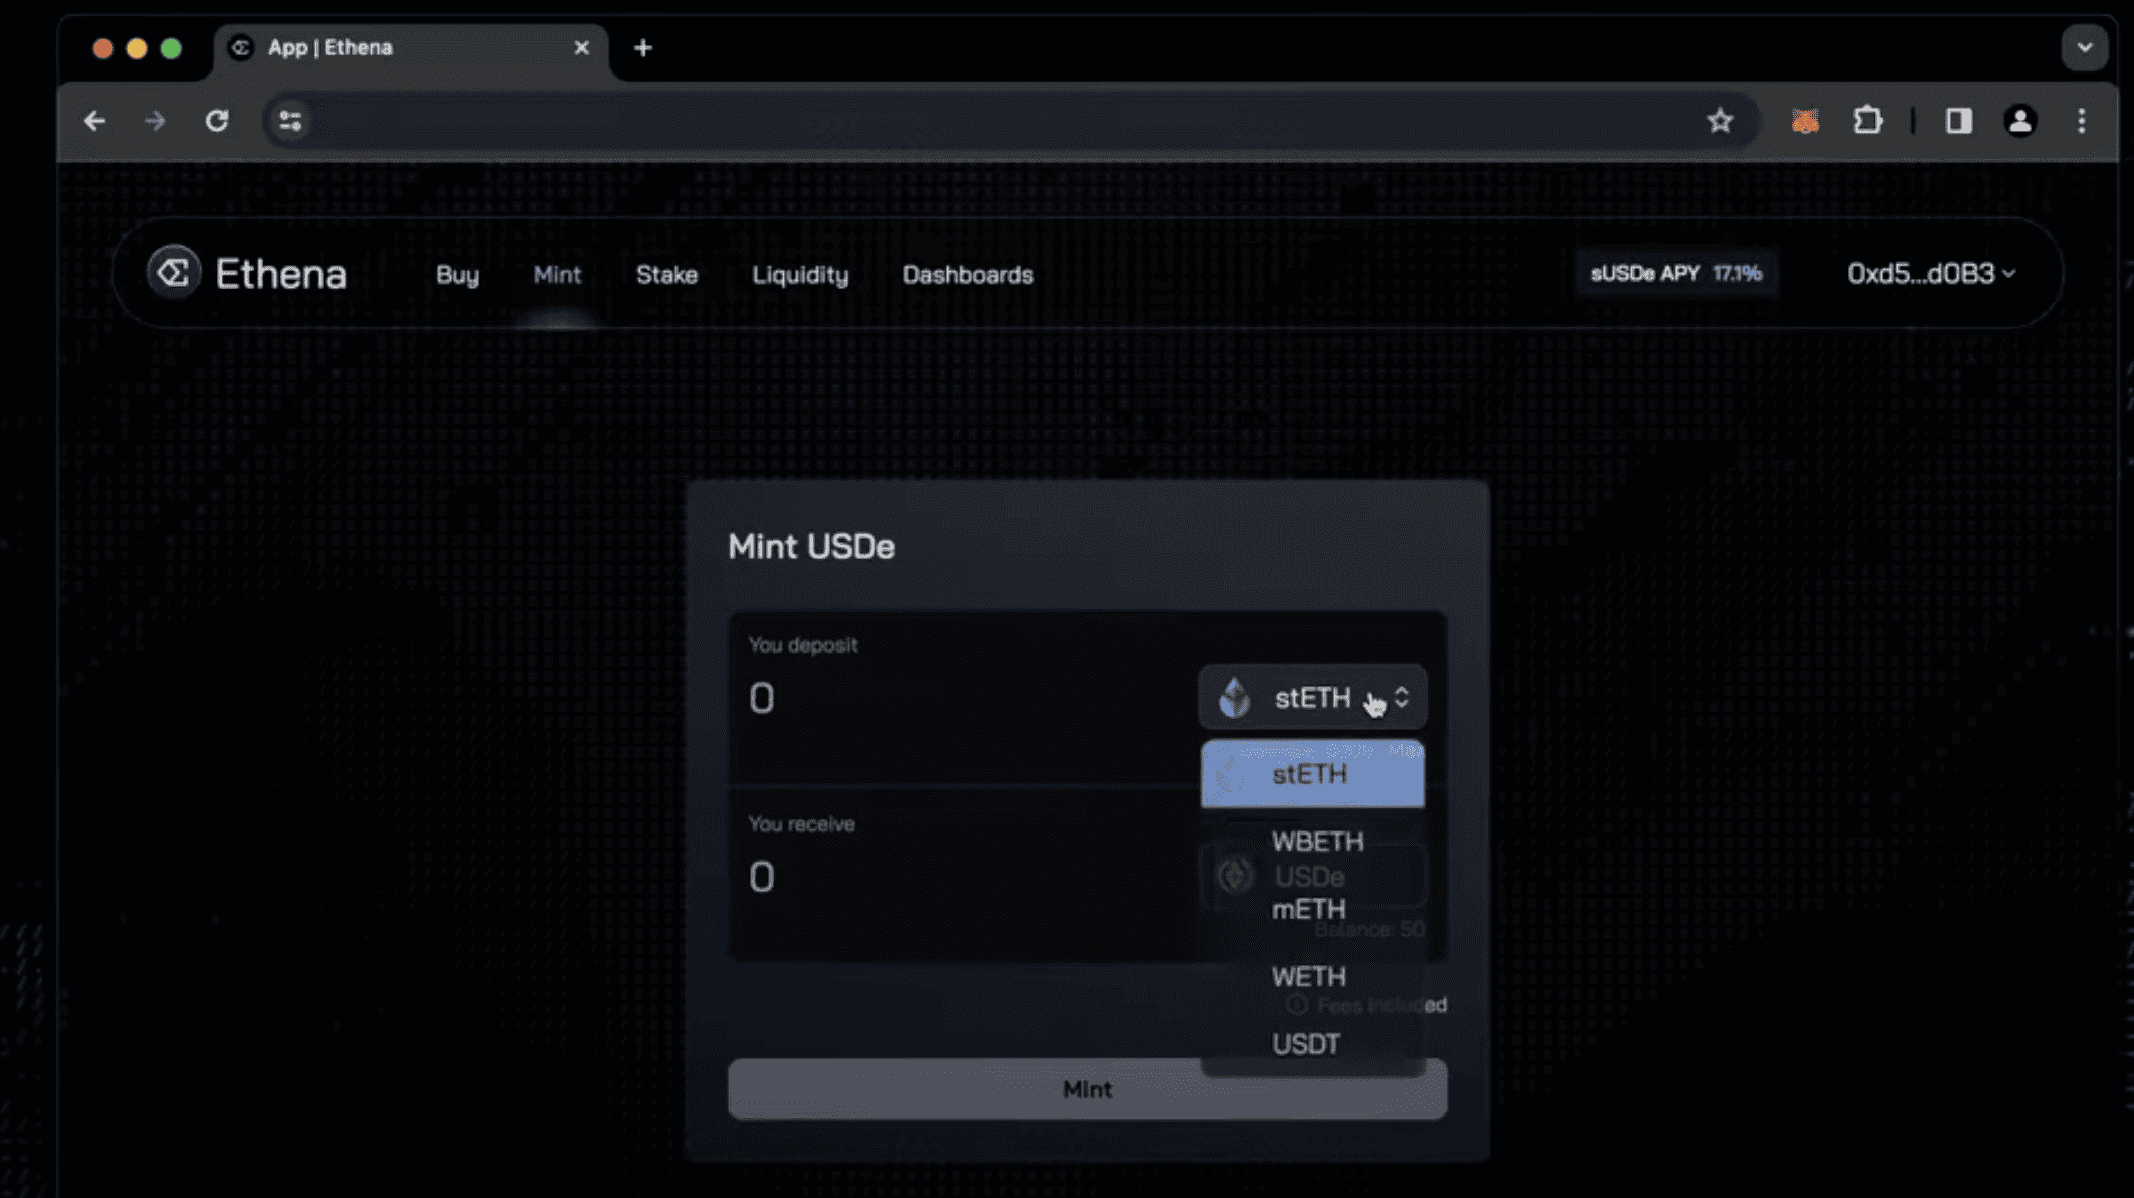Image resolution: width=2134 pixels, height=1198 pixels.
Task: Toggle the browser side panel icon
Action: coord(1958,121)
